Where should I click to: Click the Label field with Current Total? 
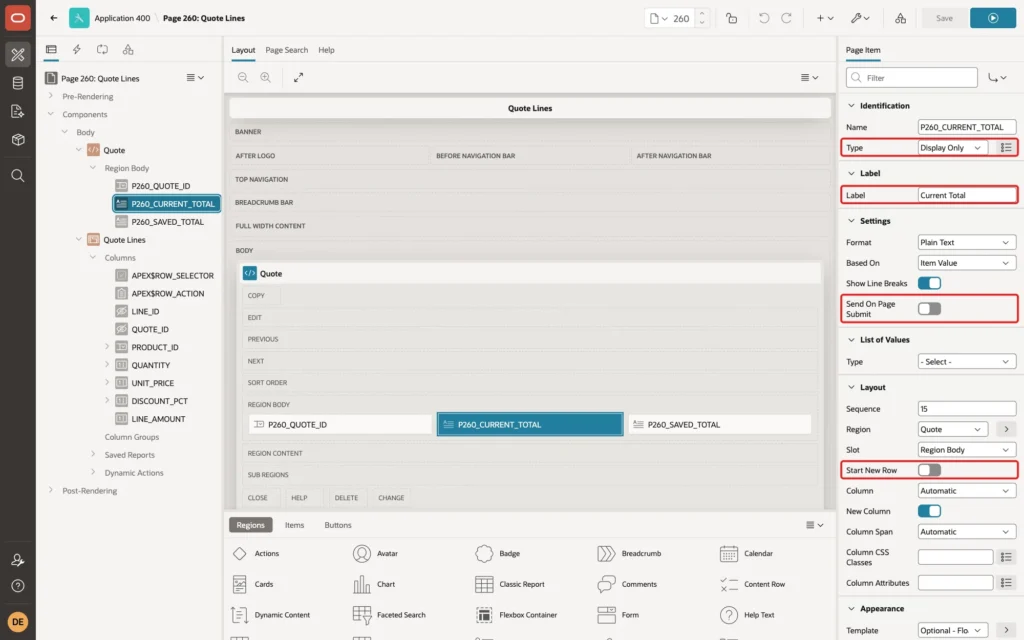(x=967, y=195)
